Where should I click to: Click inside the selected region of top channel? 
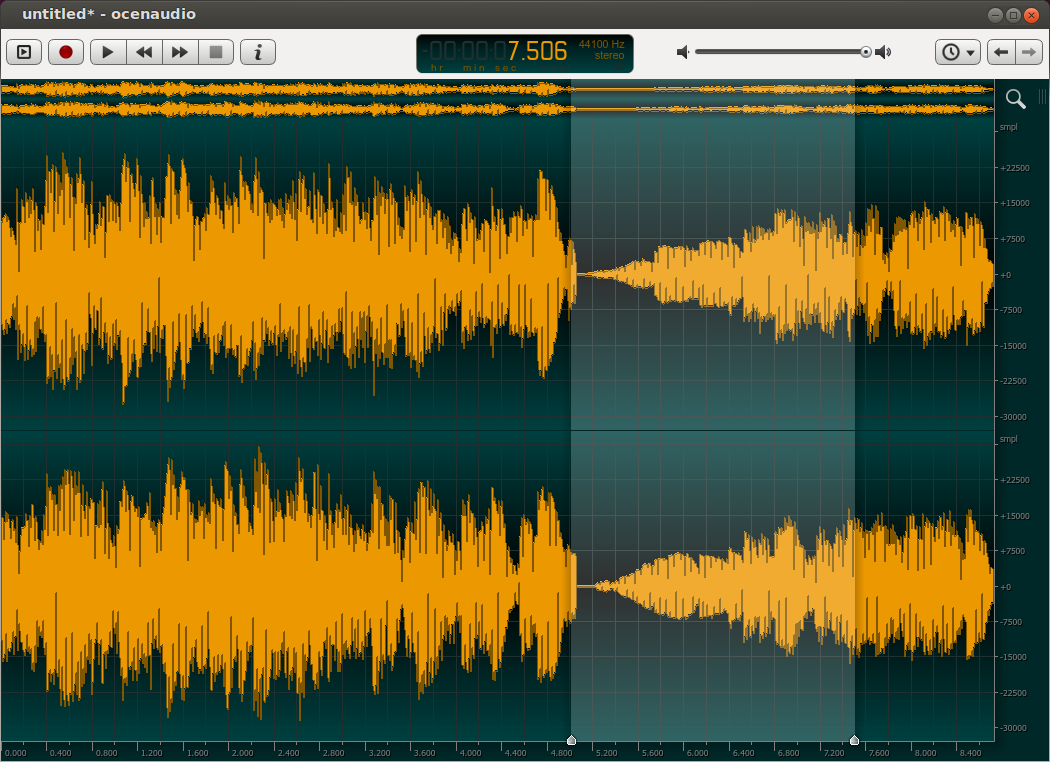712,275
